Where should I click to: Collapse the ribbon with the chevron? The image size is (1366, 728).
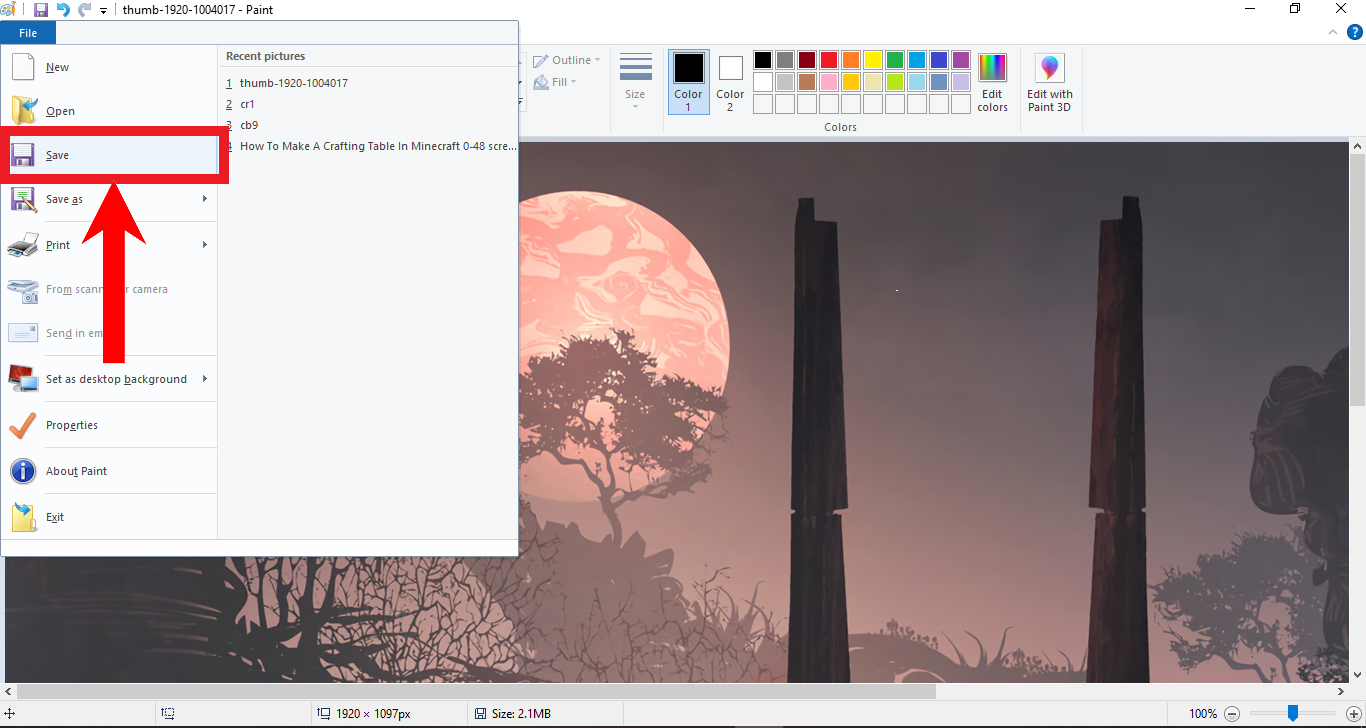[1331, 33]
